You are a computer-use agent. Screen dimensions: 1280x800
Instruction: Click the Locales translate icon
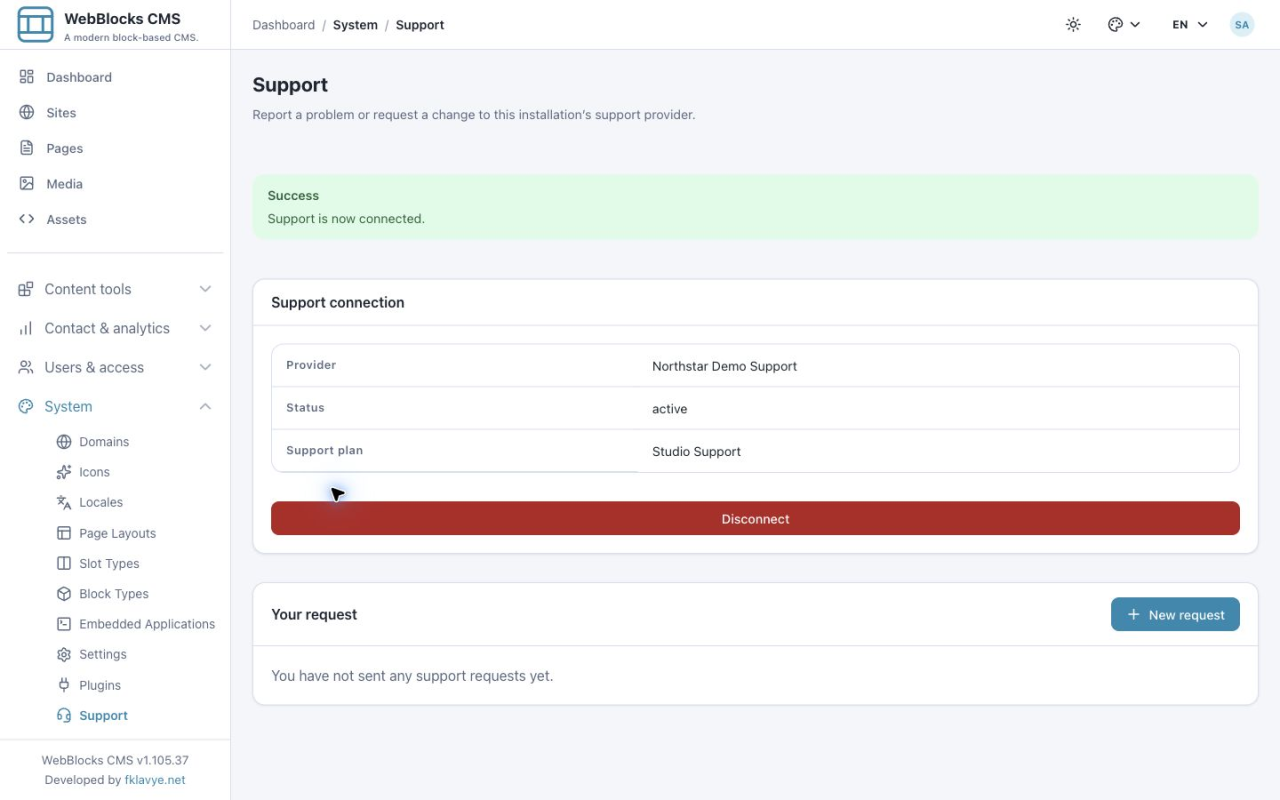(64, 502)
